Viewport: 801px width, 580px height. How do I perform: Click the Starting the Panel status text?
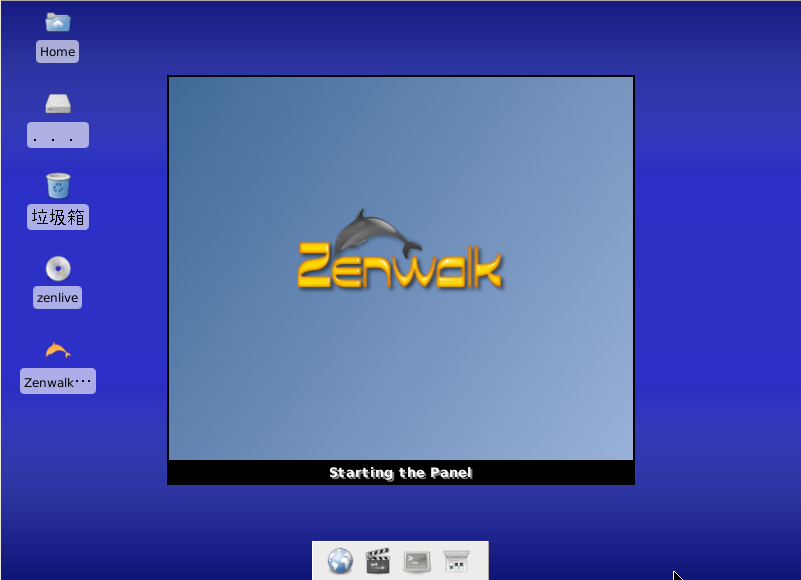(x=400, y=472)
